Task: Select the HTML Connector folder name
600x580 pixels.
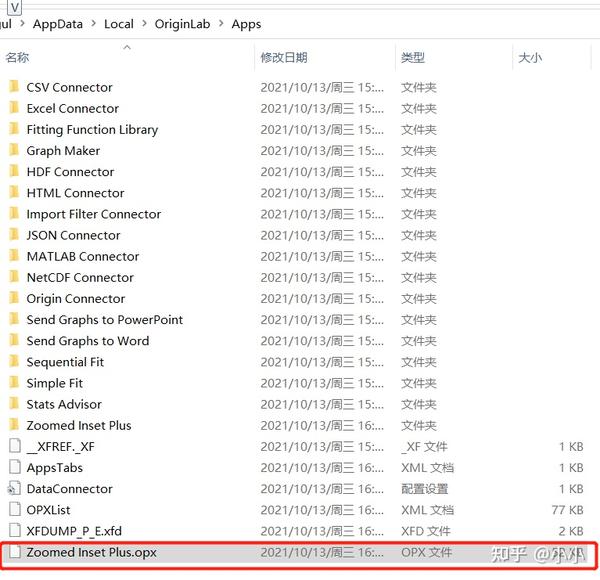Action: pos(75,193)
